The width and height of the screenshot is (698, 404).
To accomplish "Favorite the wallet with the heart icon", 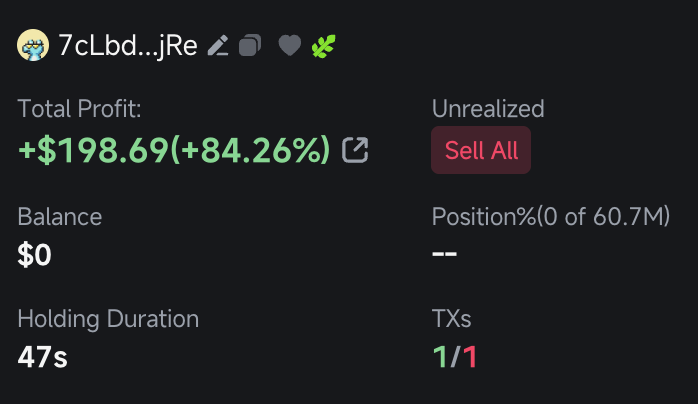I will point(289,46).
